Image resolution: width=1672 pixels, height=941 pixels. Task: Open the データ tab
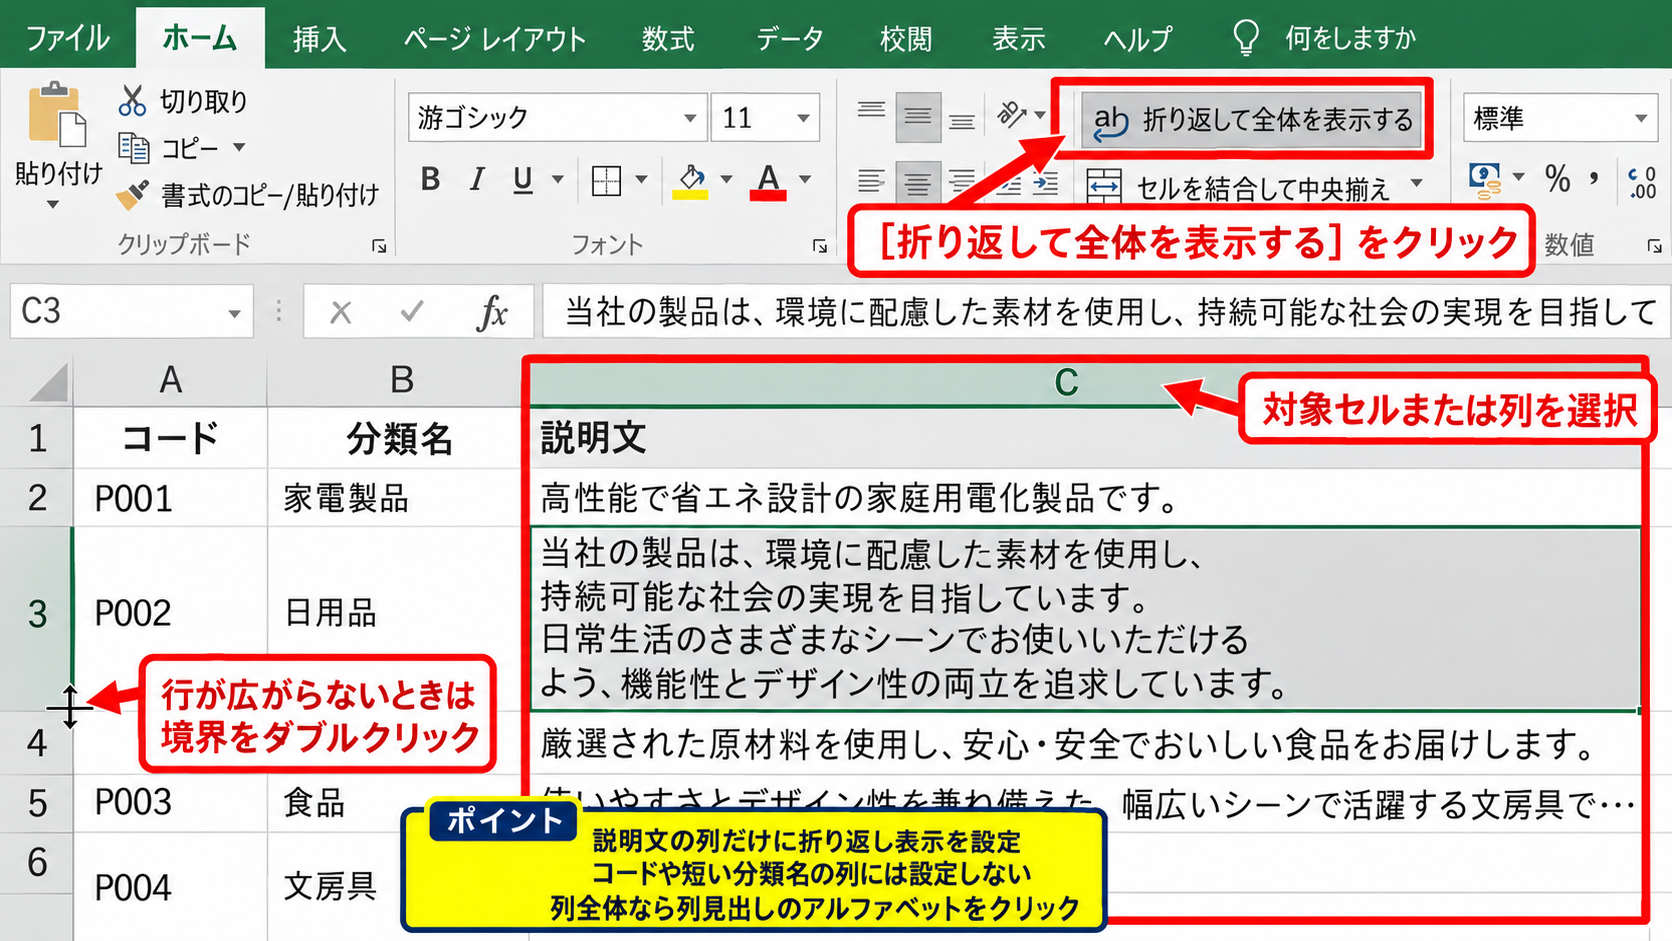789,38
